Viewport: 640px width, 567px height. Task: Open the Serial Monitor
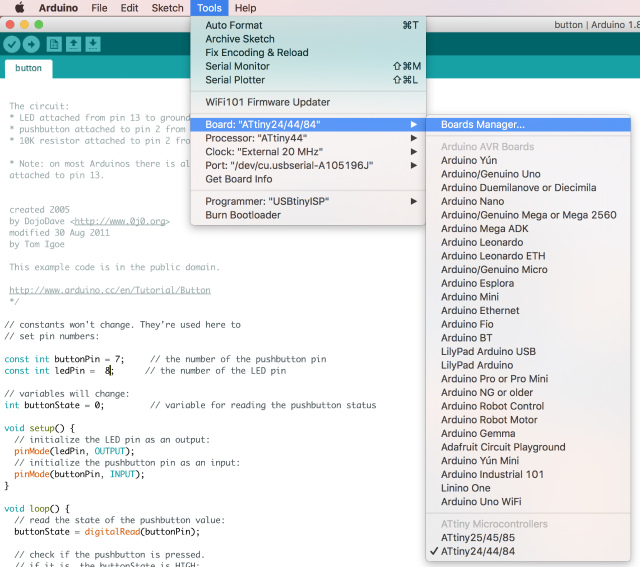[308, 66]
